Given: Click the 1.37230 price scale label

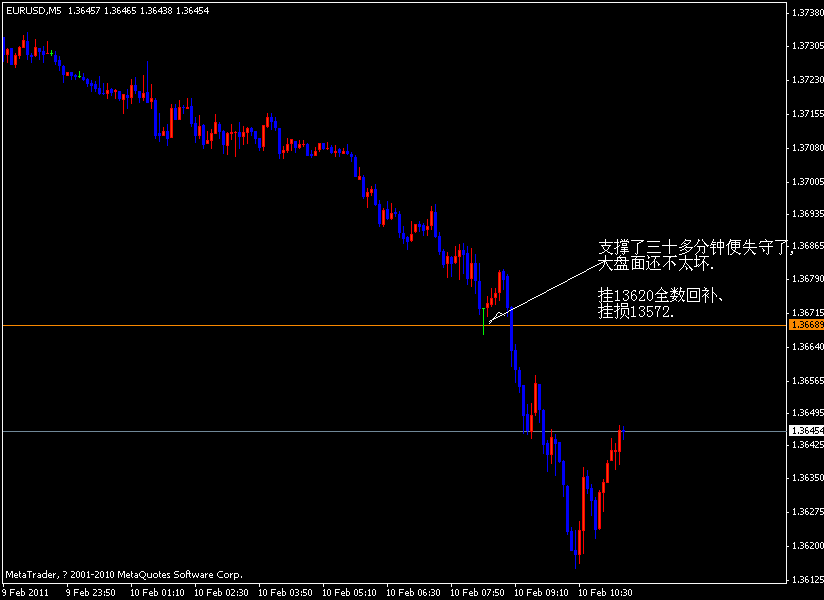Looking at the screenshot, I should (x=808, y=80).
